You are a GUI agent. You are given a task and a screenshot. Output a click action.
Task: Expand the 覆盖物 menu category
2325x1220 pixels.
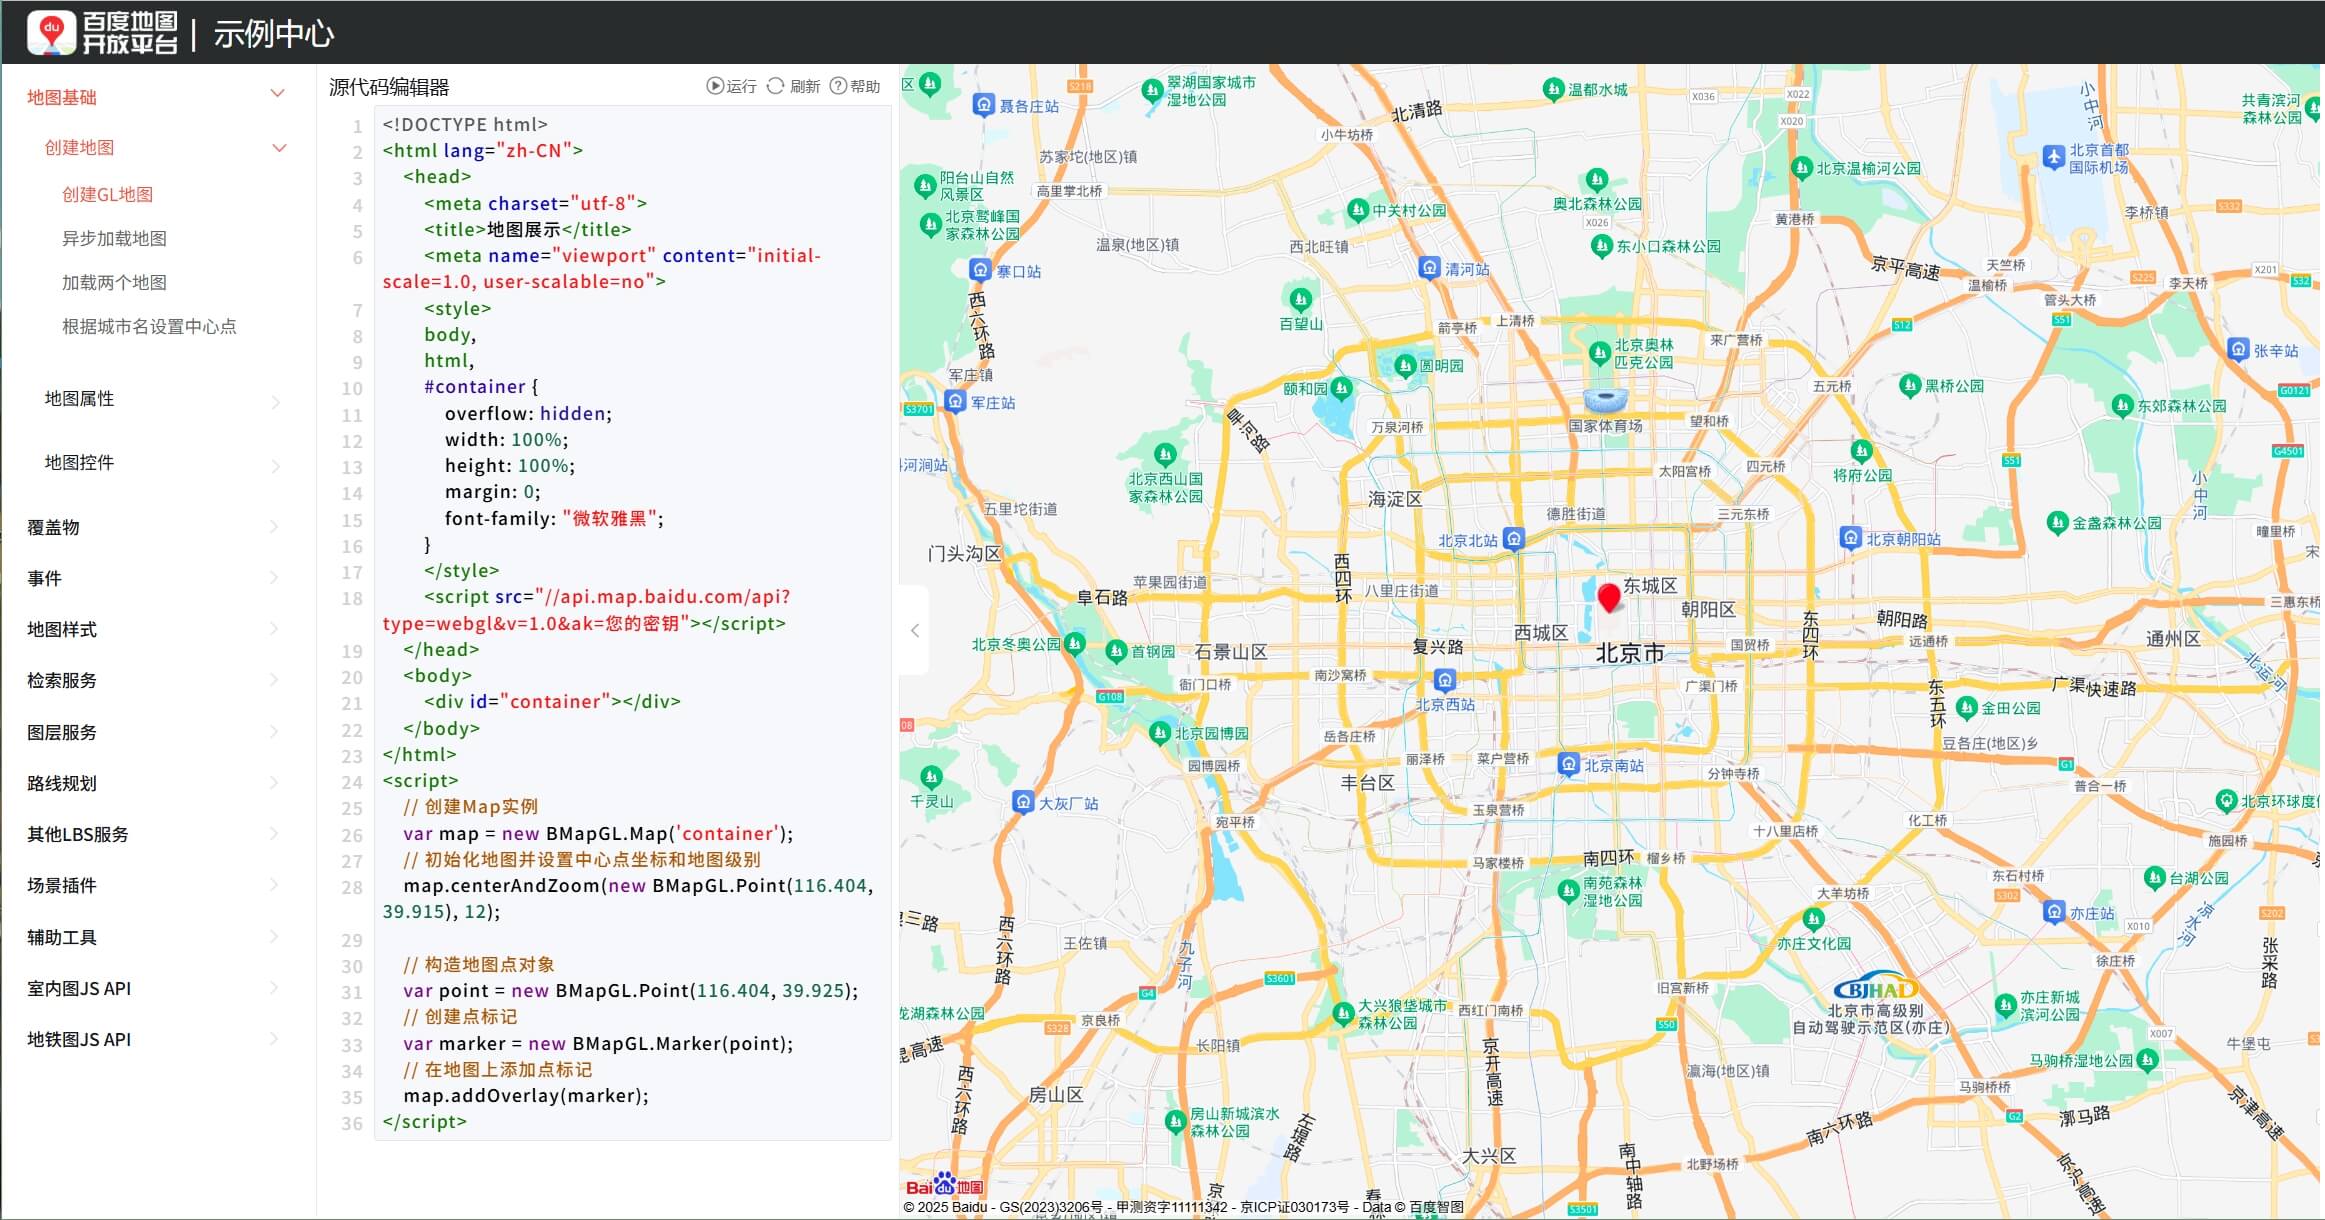click(x=53, y=527)
